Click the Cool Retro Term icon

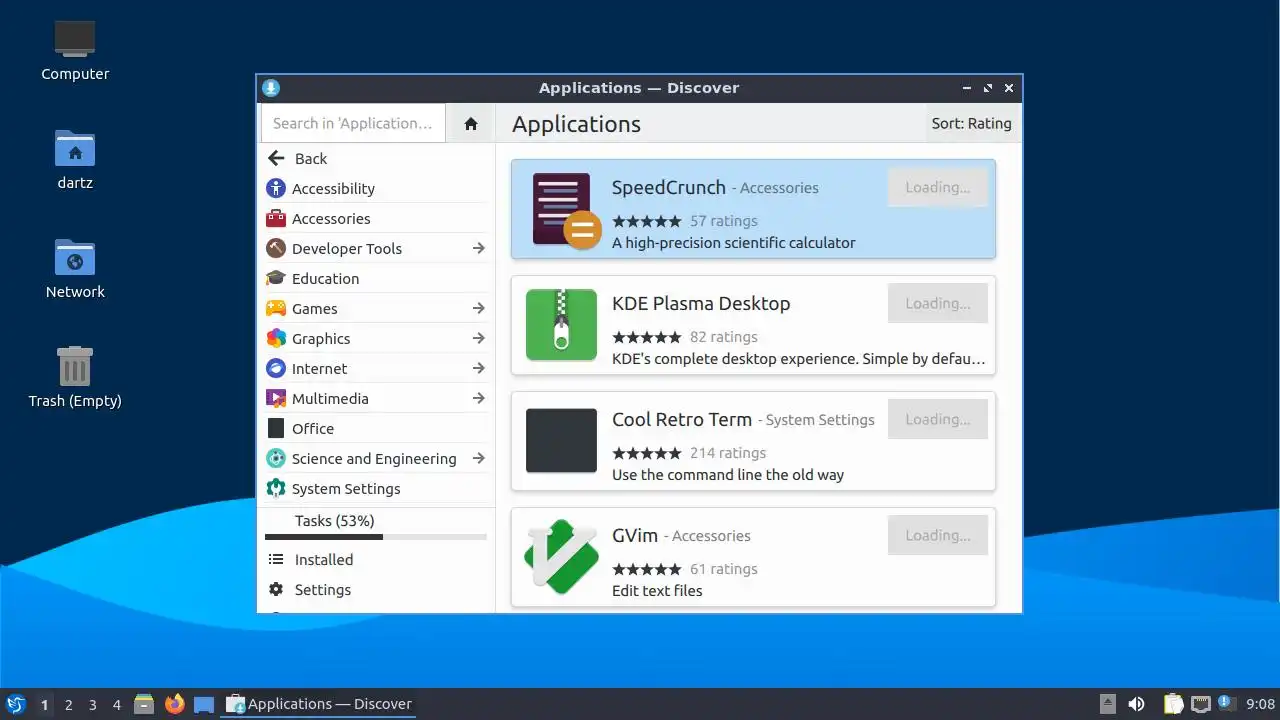(561, 441)
